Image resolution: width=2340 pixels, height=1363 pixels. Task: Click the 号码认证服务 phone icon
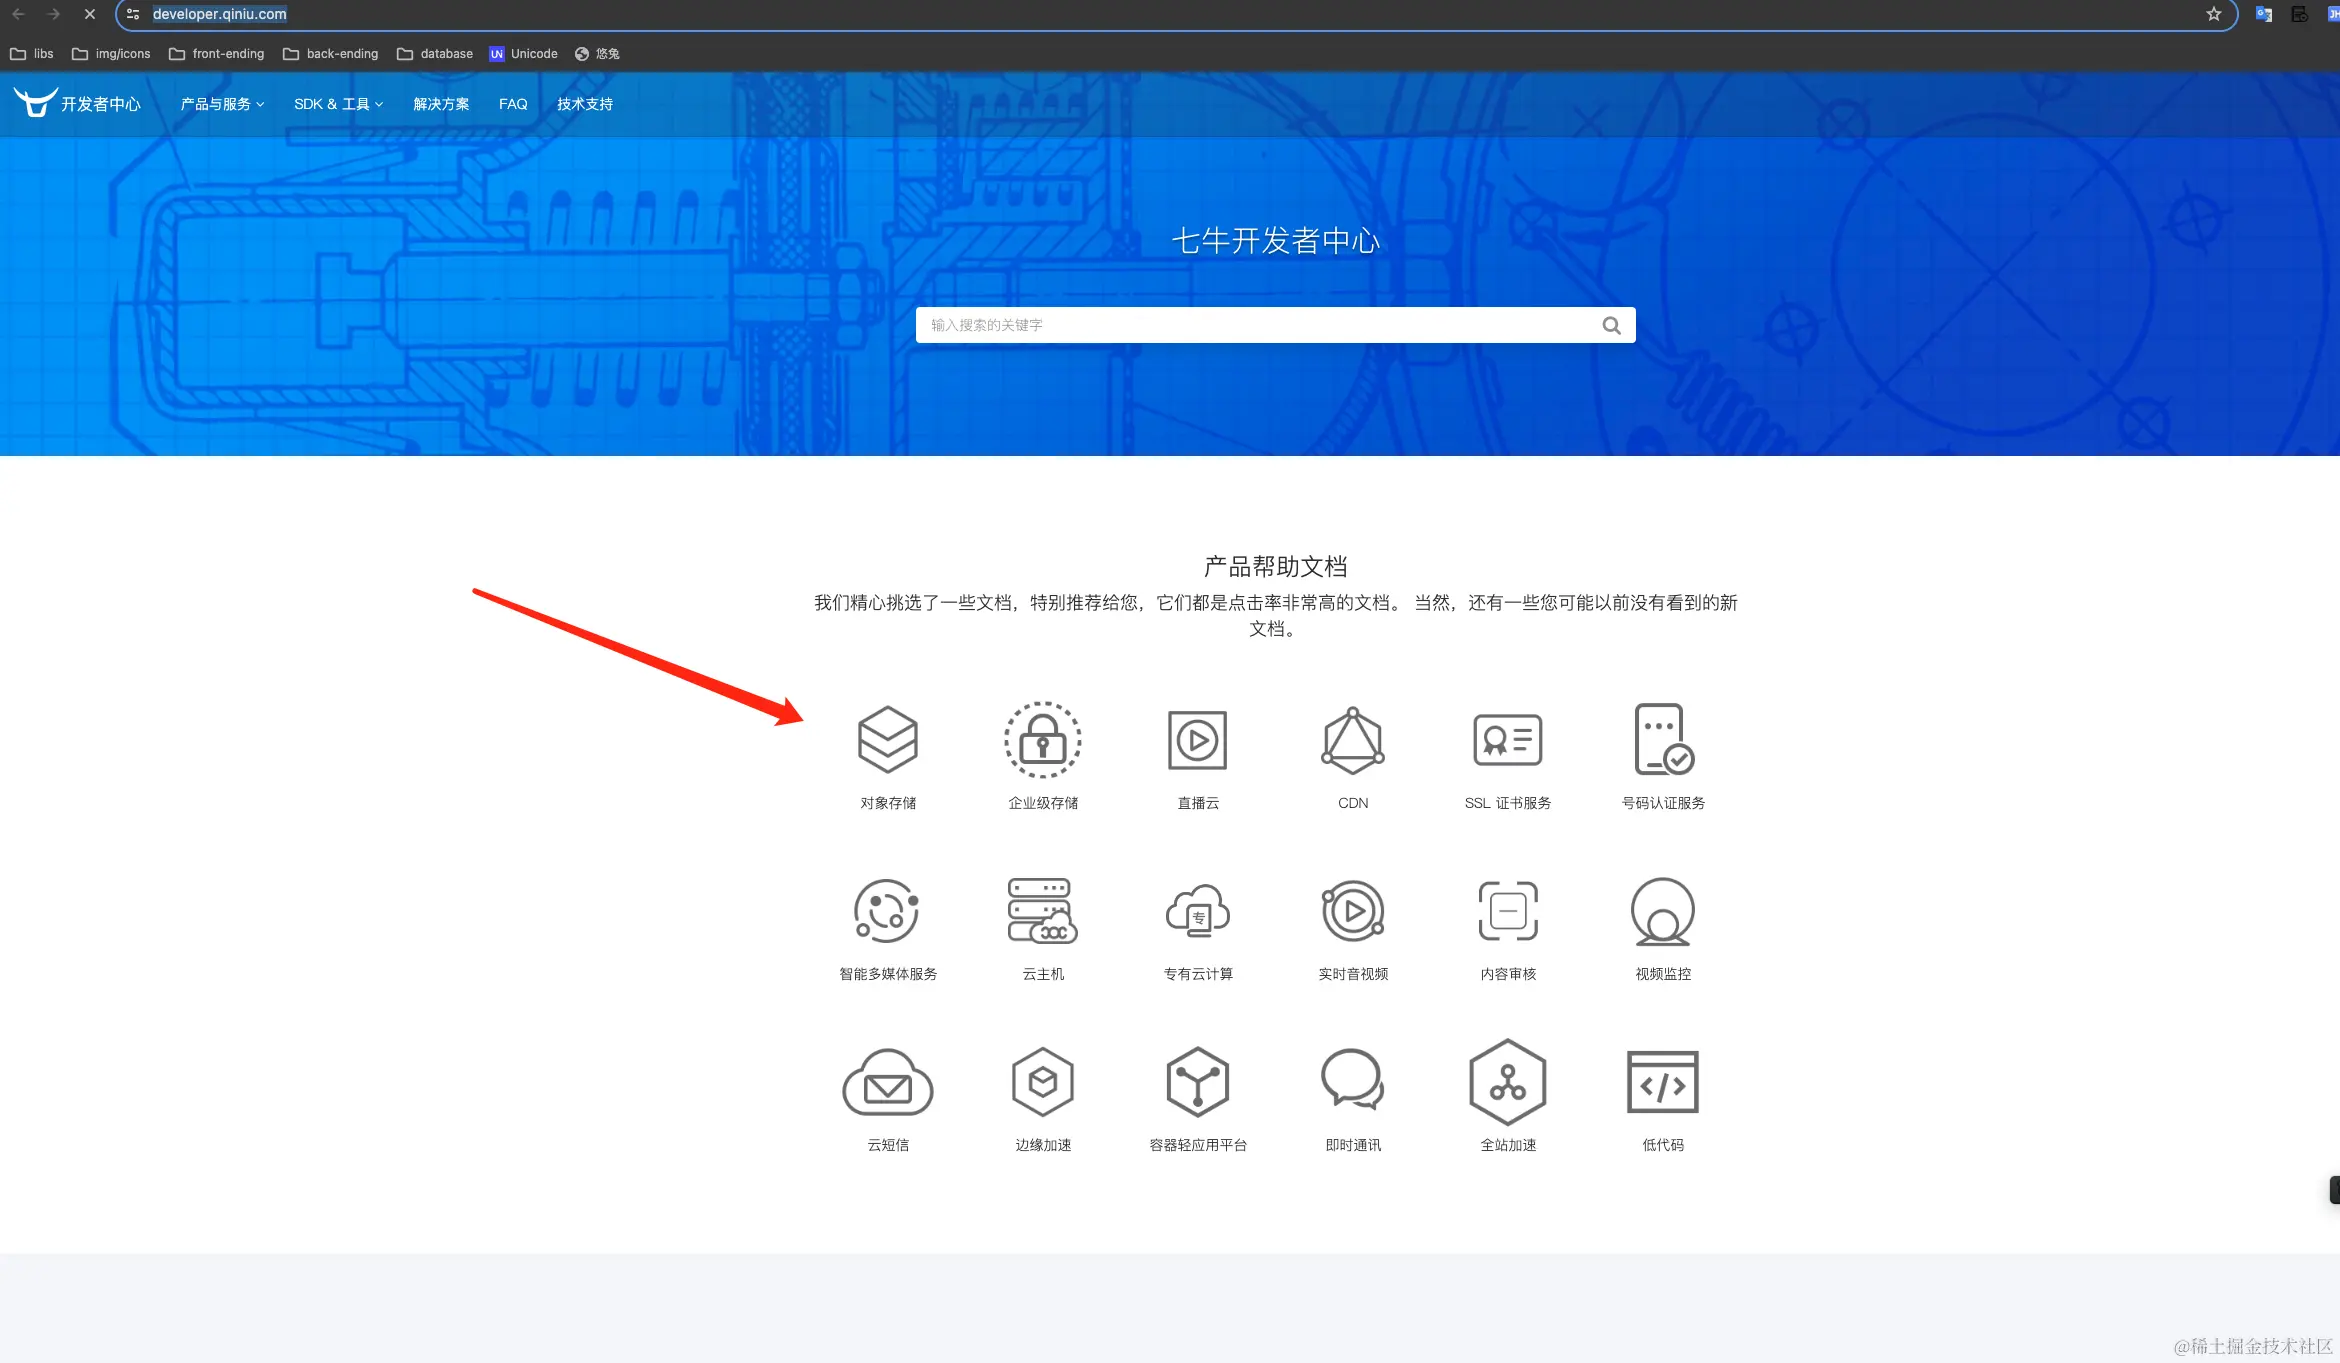(1662, 740)
